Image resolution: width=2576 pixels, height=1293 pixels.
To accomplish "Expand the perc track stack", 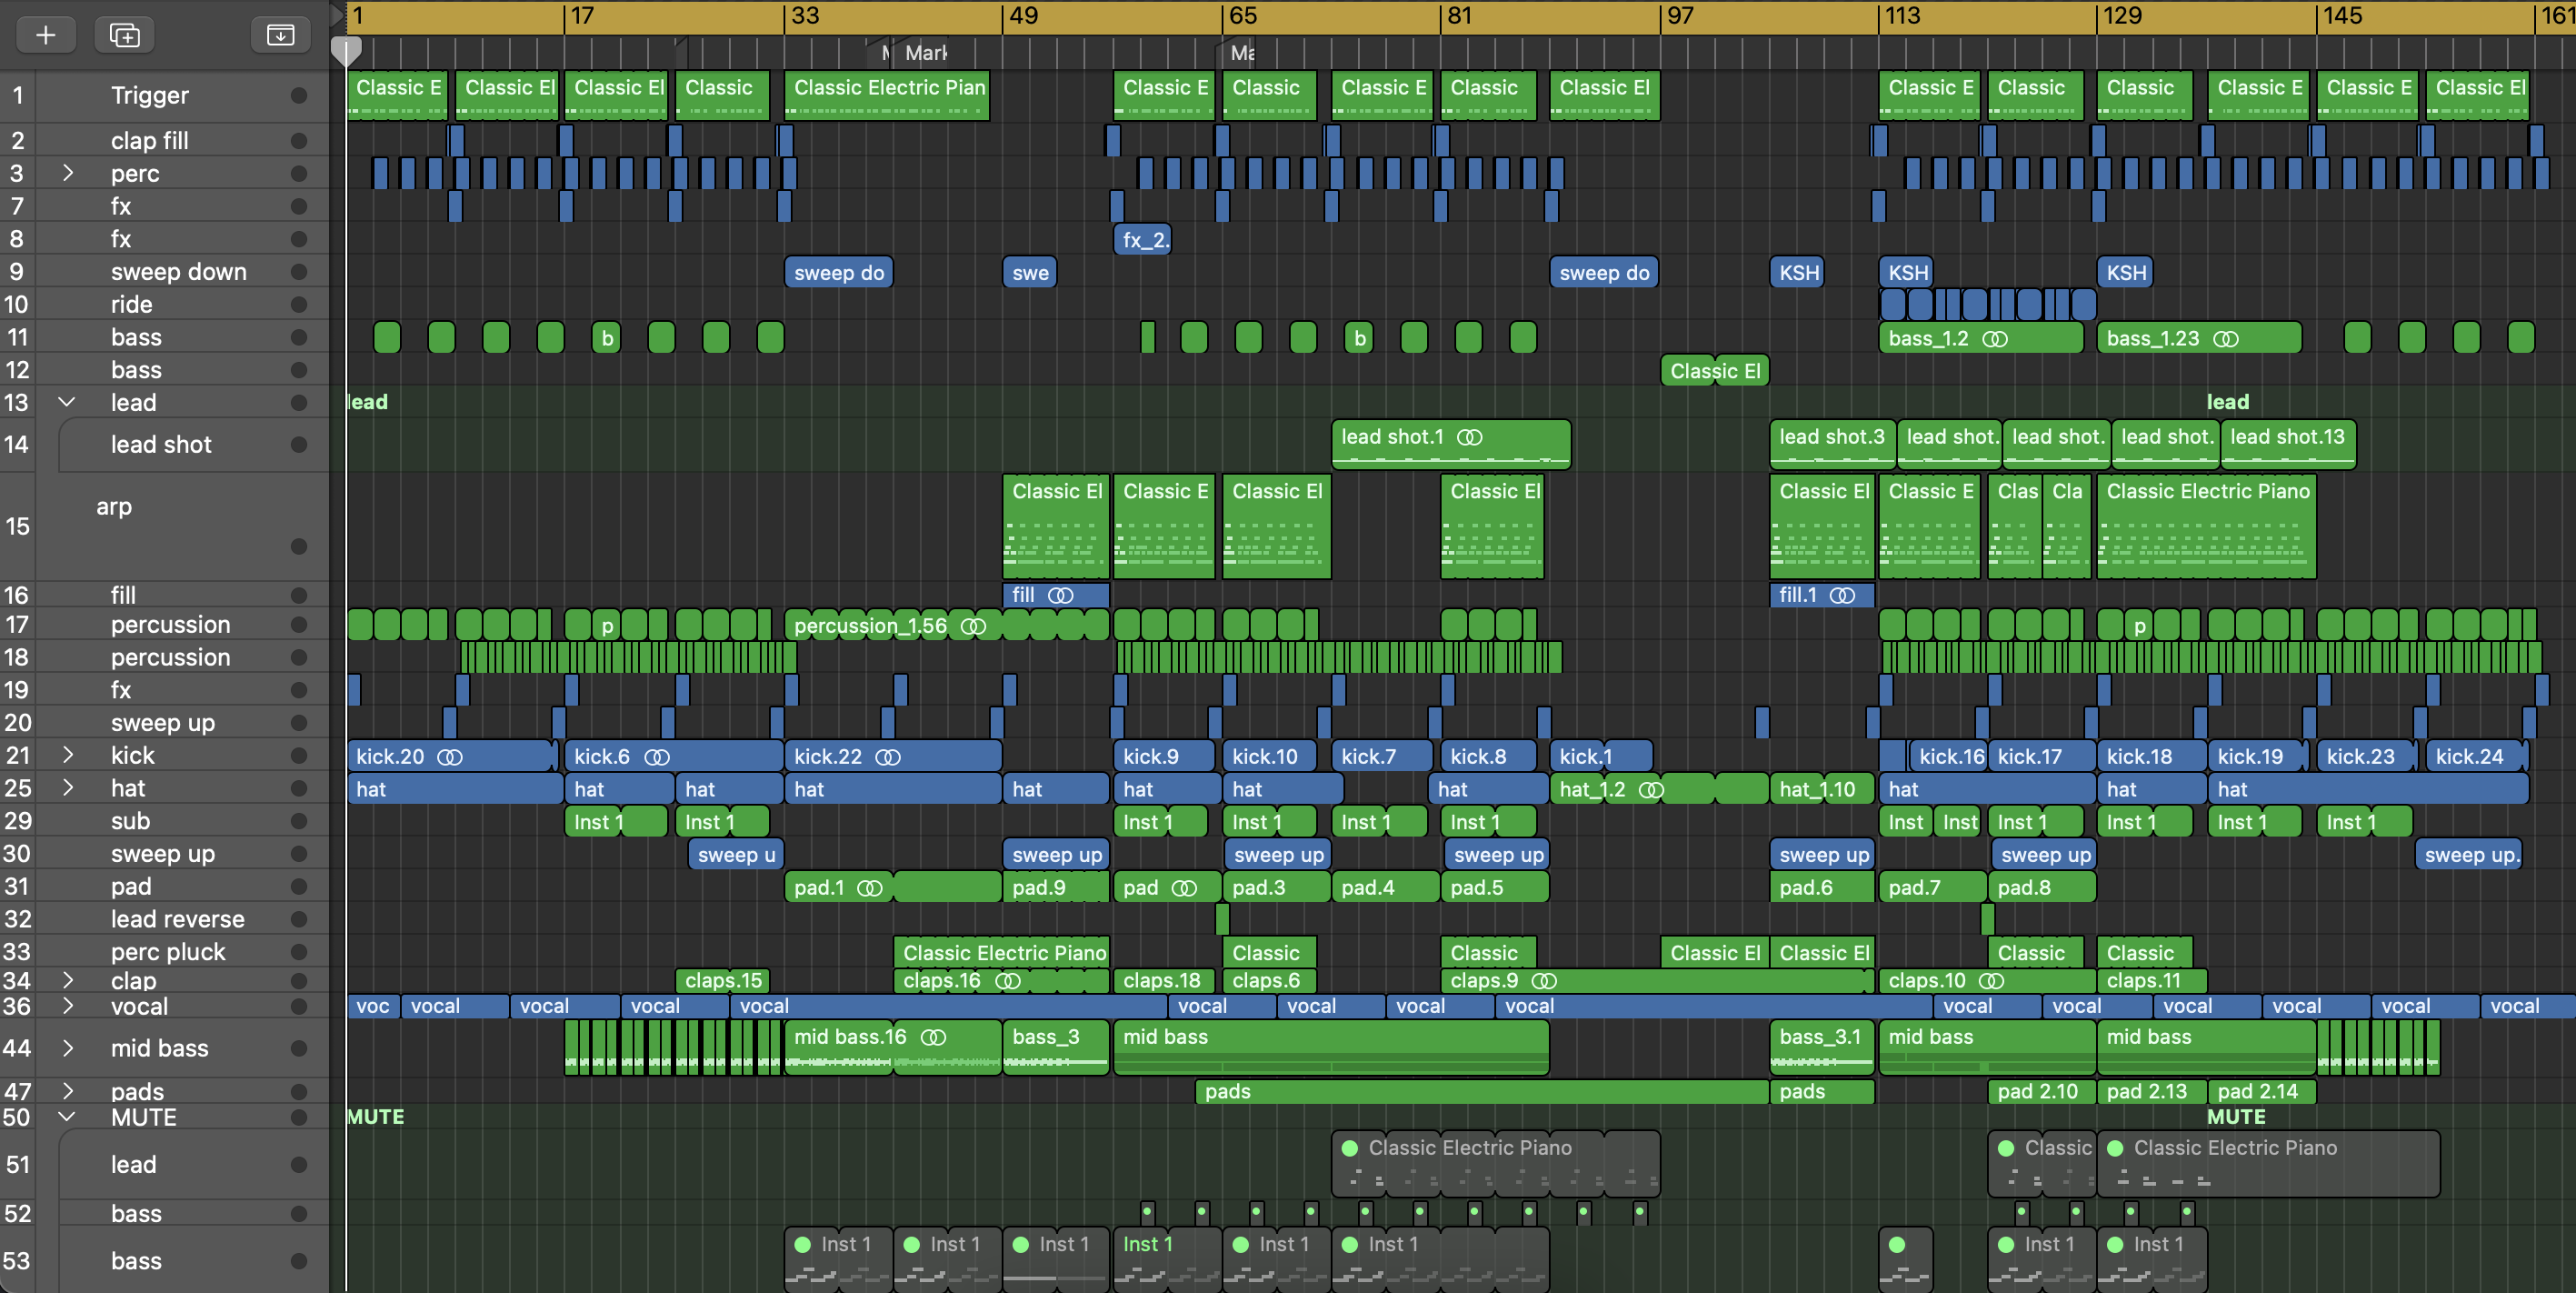I will [x=67, y=173].
